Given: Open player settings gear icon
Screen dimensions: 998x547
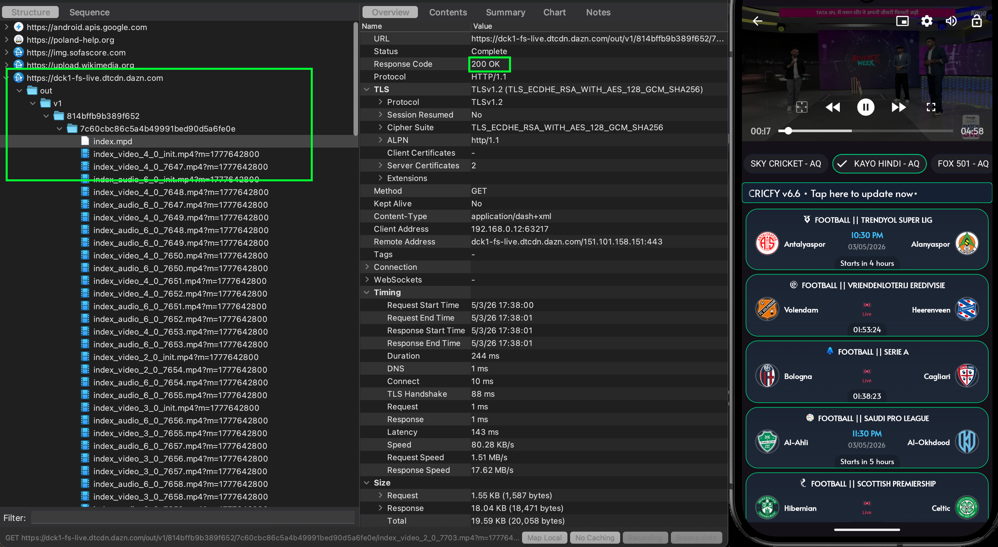Looking at the screenshot, I should pos(927,21).
